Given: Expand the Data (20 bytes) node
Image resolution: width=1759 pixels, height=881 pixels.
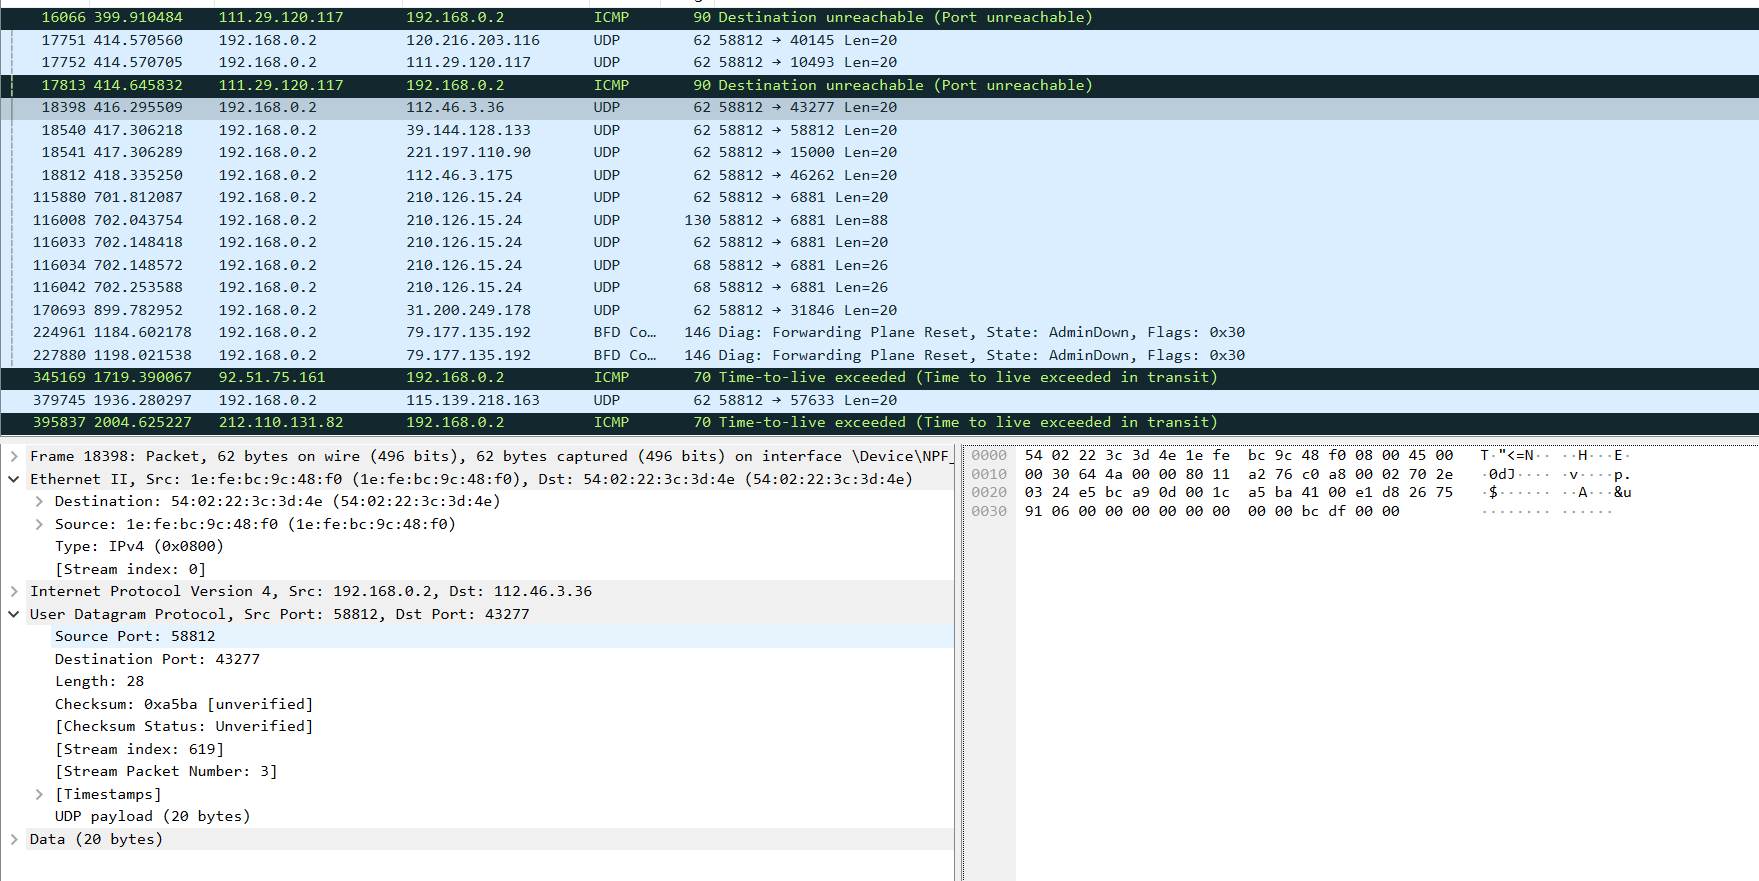Looking at the screenshot, I should pos(14,839).
